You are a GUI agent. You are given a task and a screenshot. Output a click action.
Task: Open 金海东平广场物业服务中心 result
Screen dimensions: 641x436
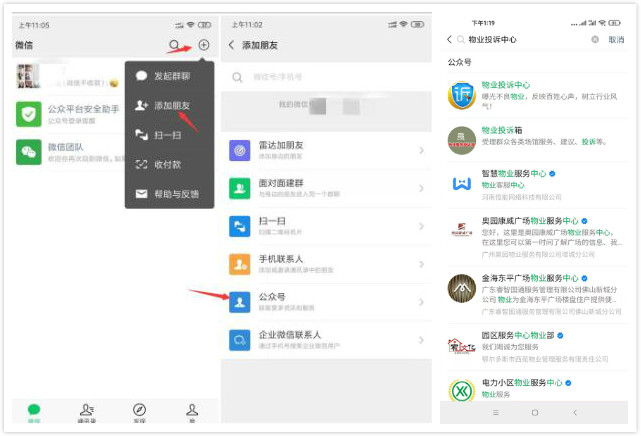tap(536, 295)
